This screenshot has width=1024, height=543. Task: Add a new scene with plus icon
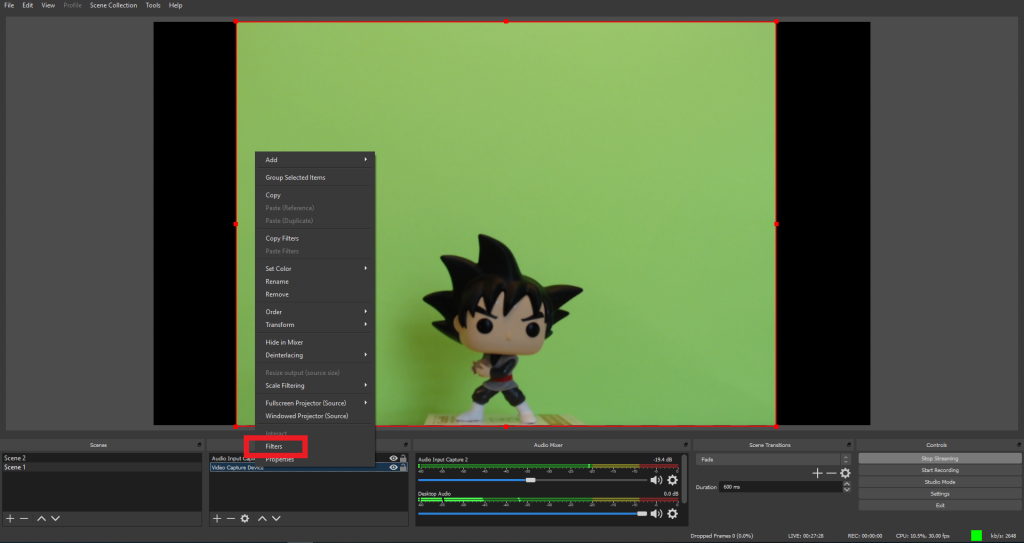[10, 518]
